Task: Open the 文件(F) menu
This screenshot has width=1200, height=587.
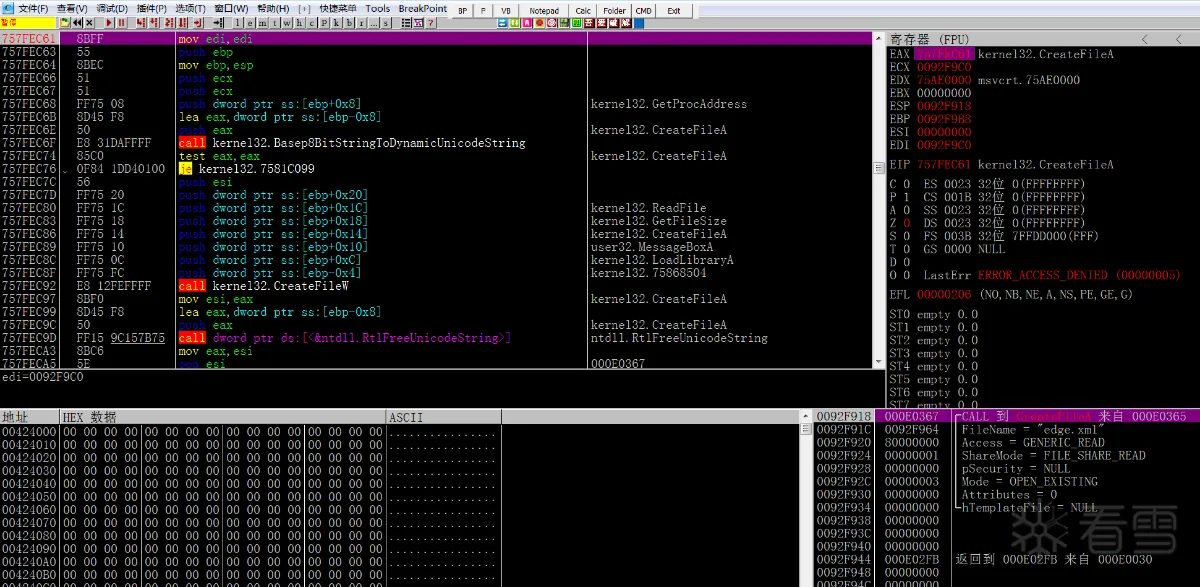Action: (x=33, y=8)
